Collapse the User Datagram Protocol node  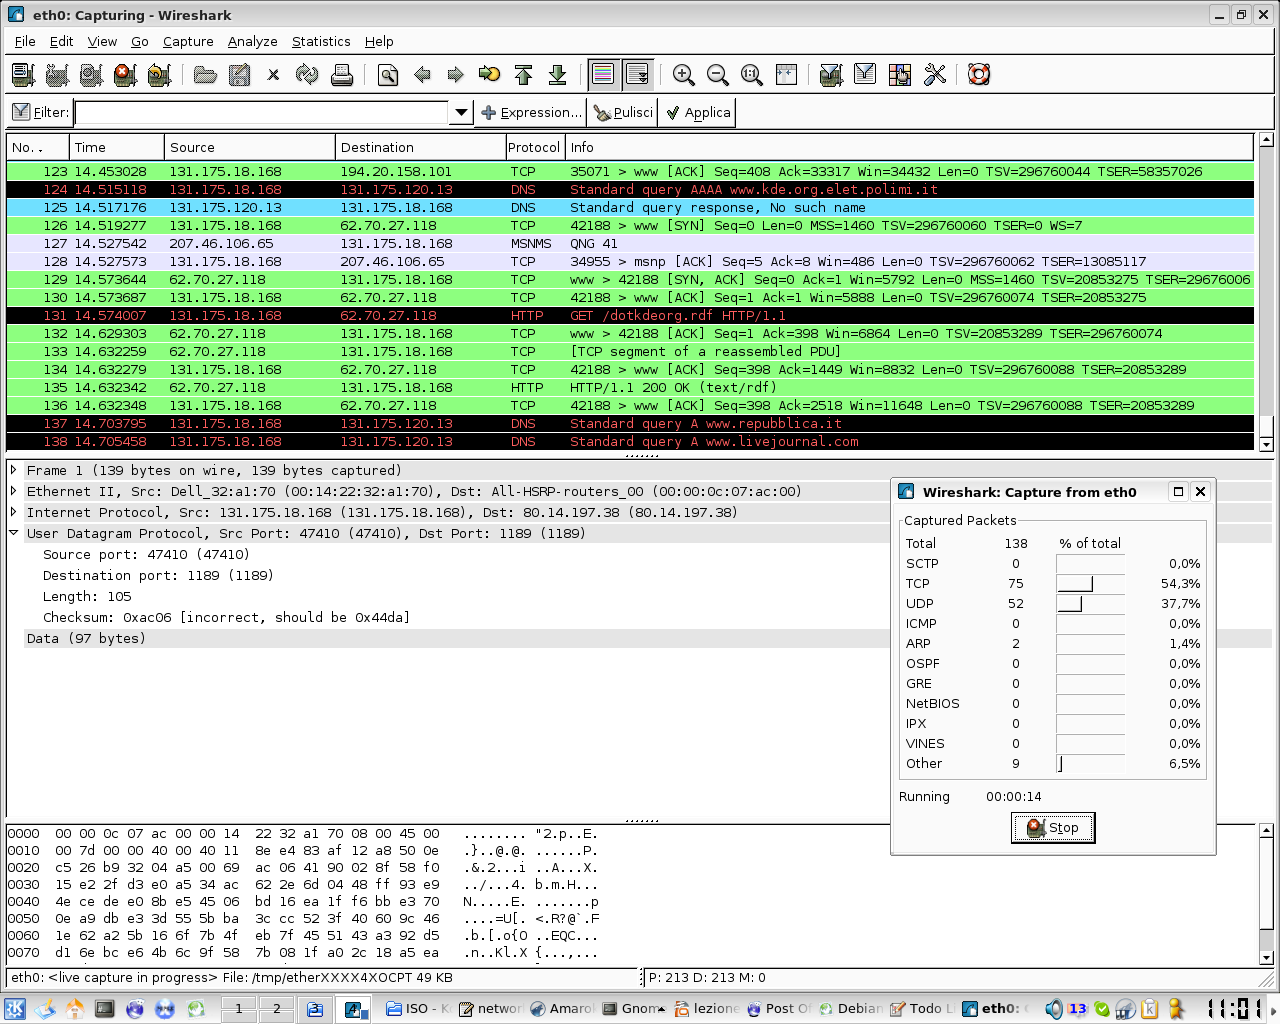point(14,533)
